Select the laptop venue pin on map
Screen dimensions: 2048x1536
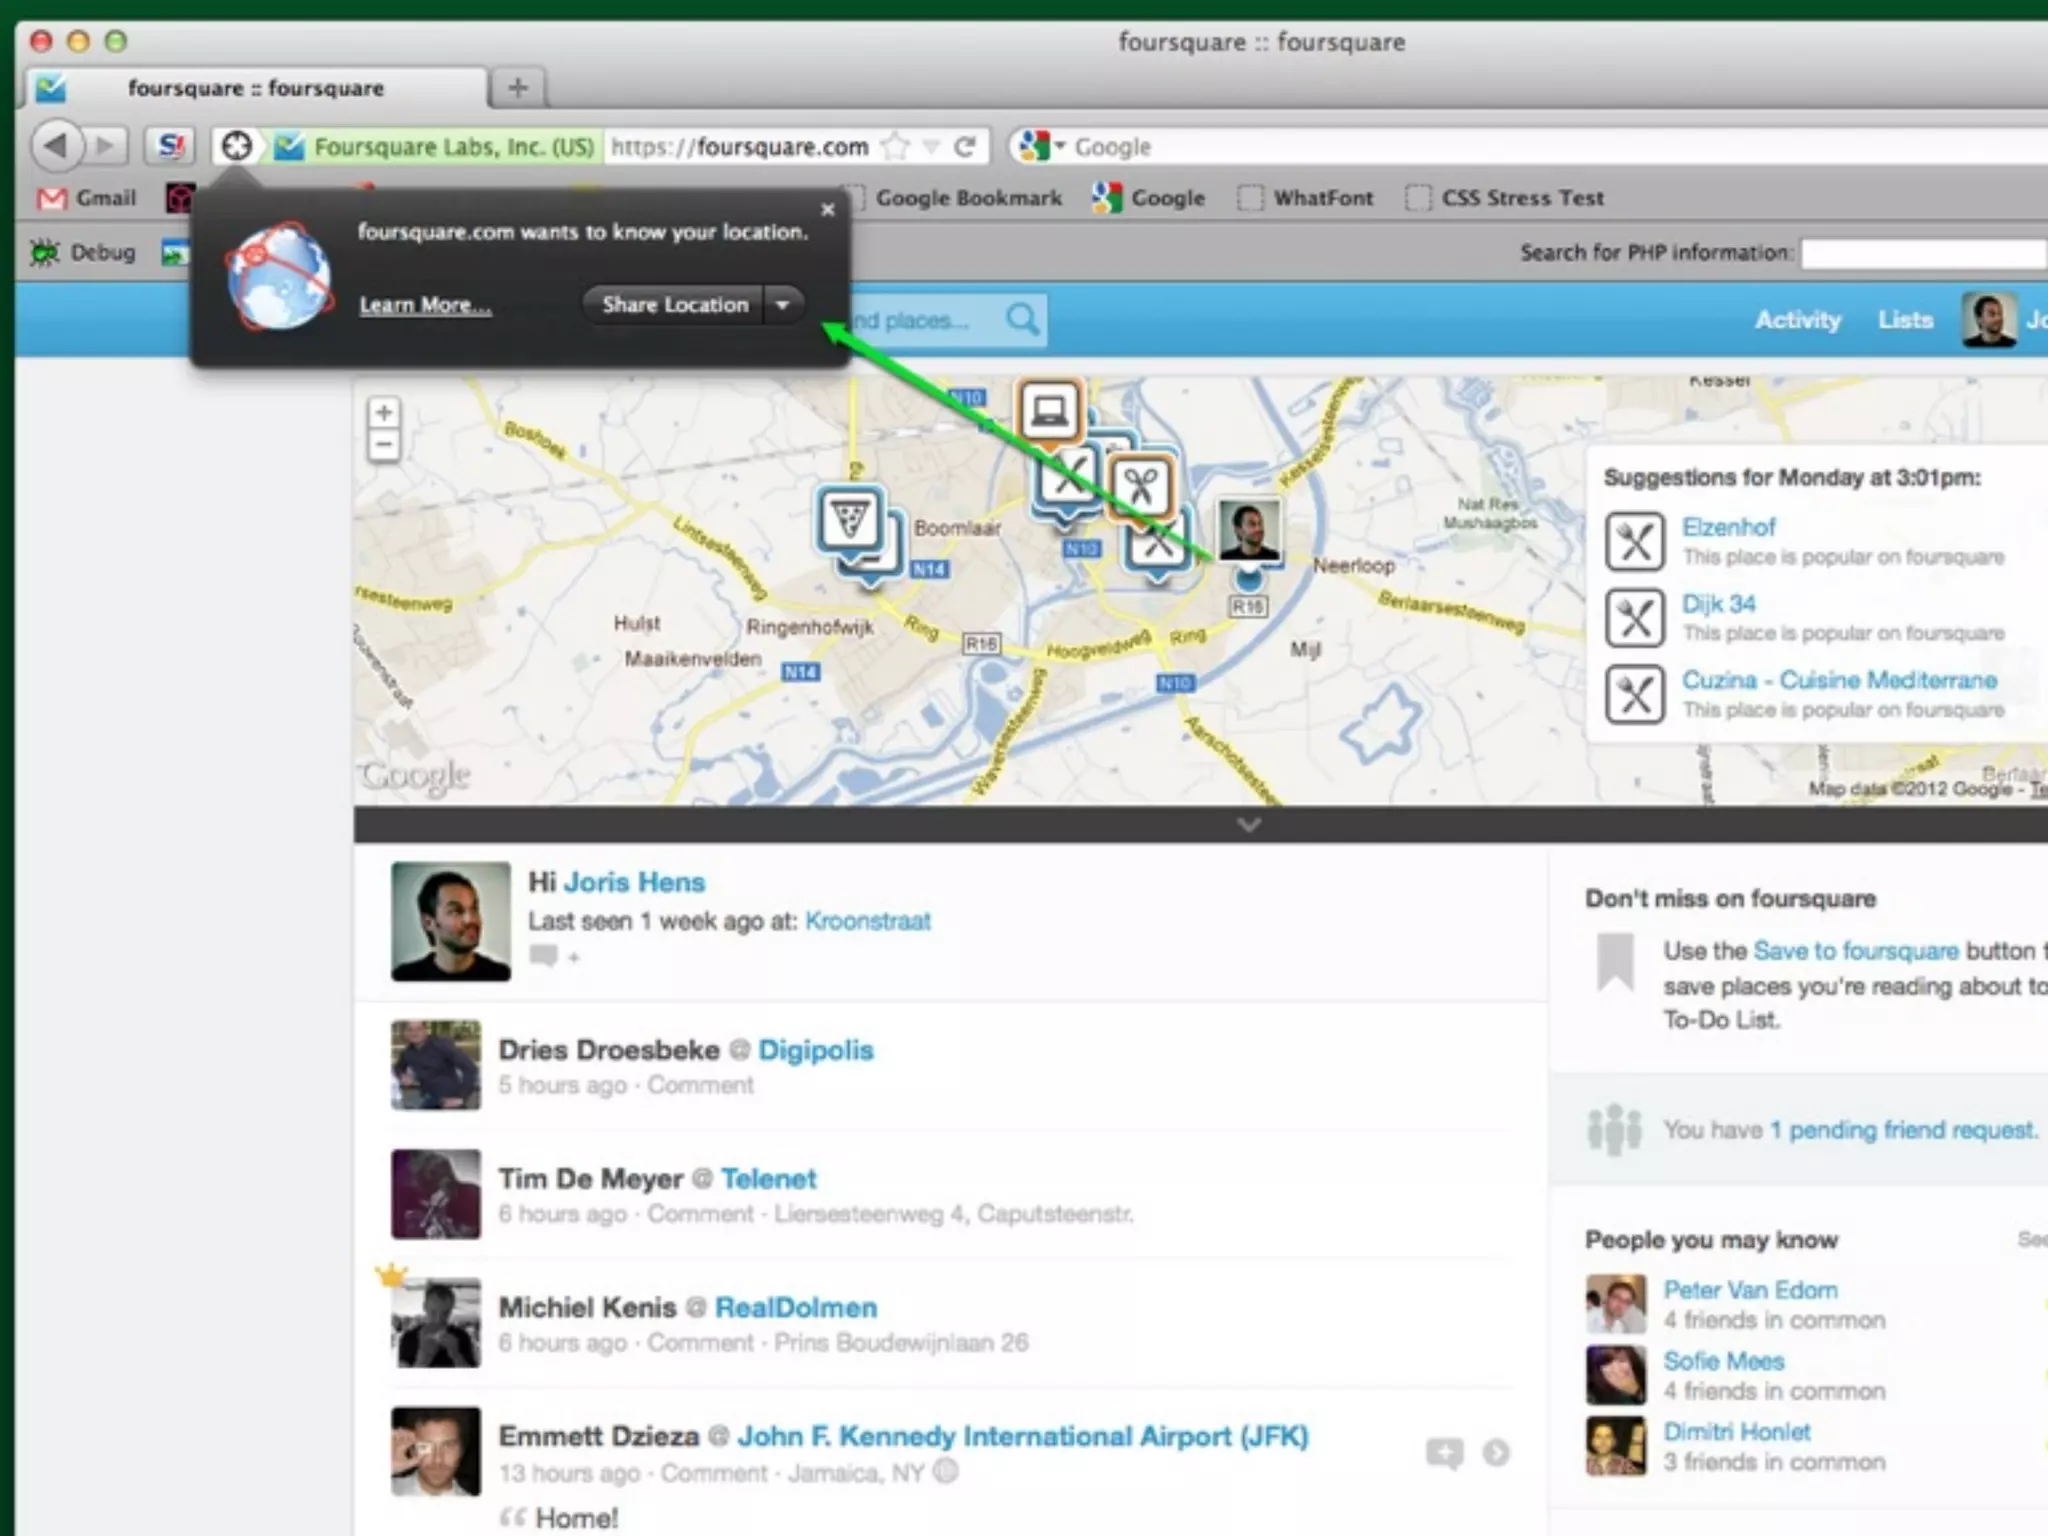click(x=1049, y=410)
